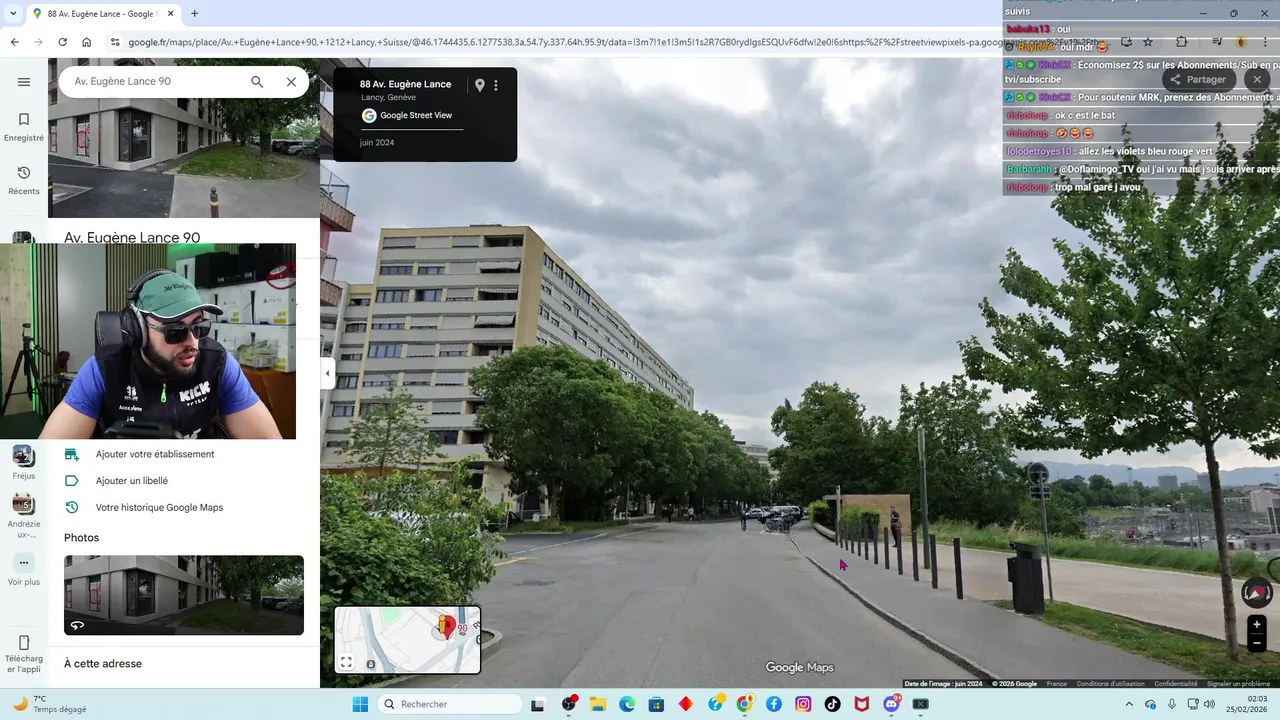This screenshot has height=720, width=1280.
Task: Open Facebook from the taskbar
Action: [x=774, y=704]
